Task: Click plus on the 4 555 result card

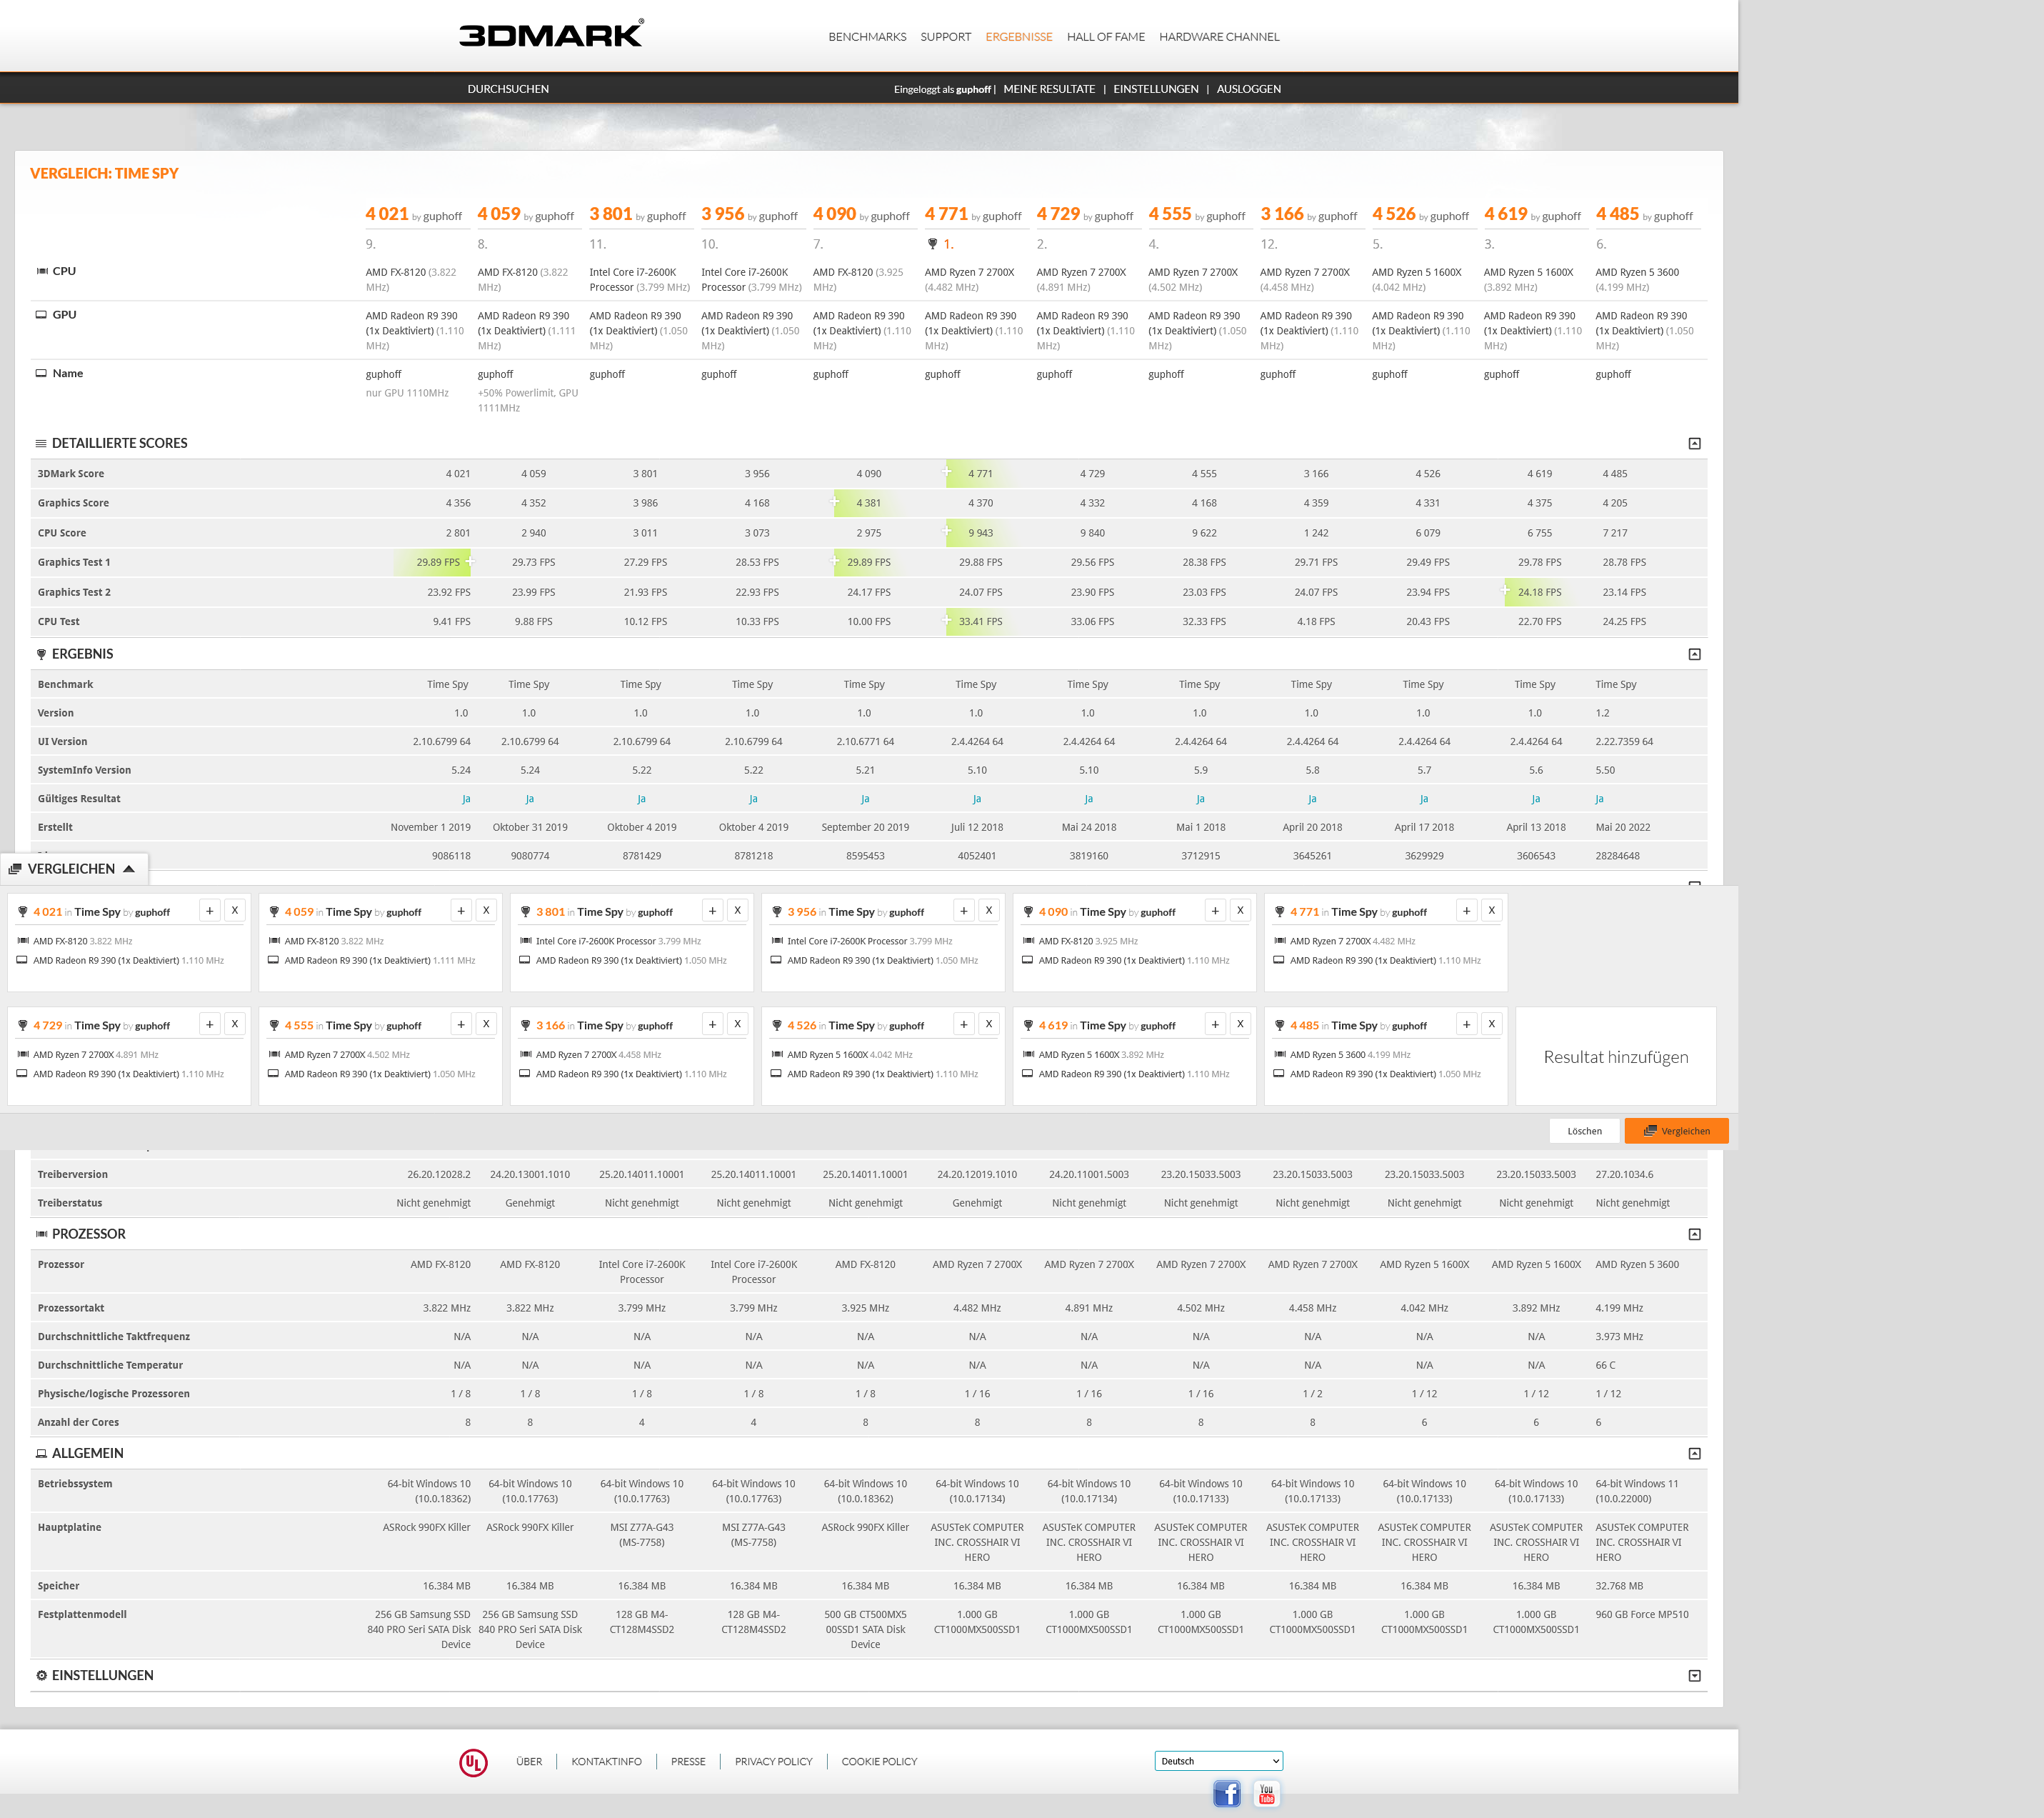Action: [x=461, y=1025]
